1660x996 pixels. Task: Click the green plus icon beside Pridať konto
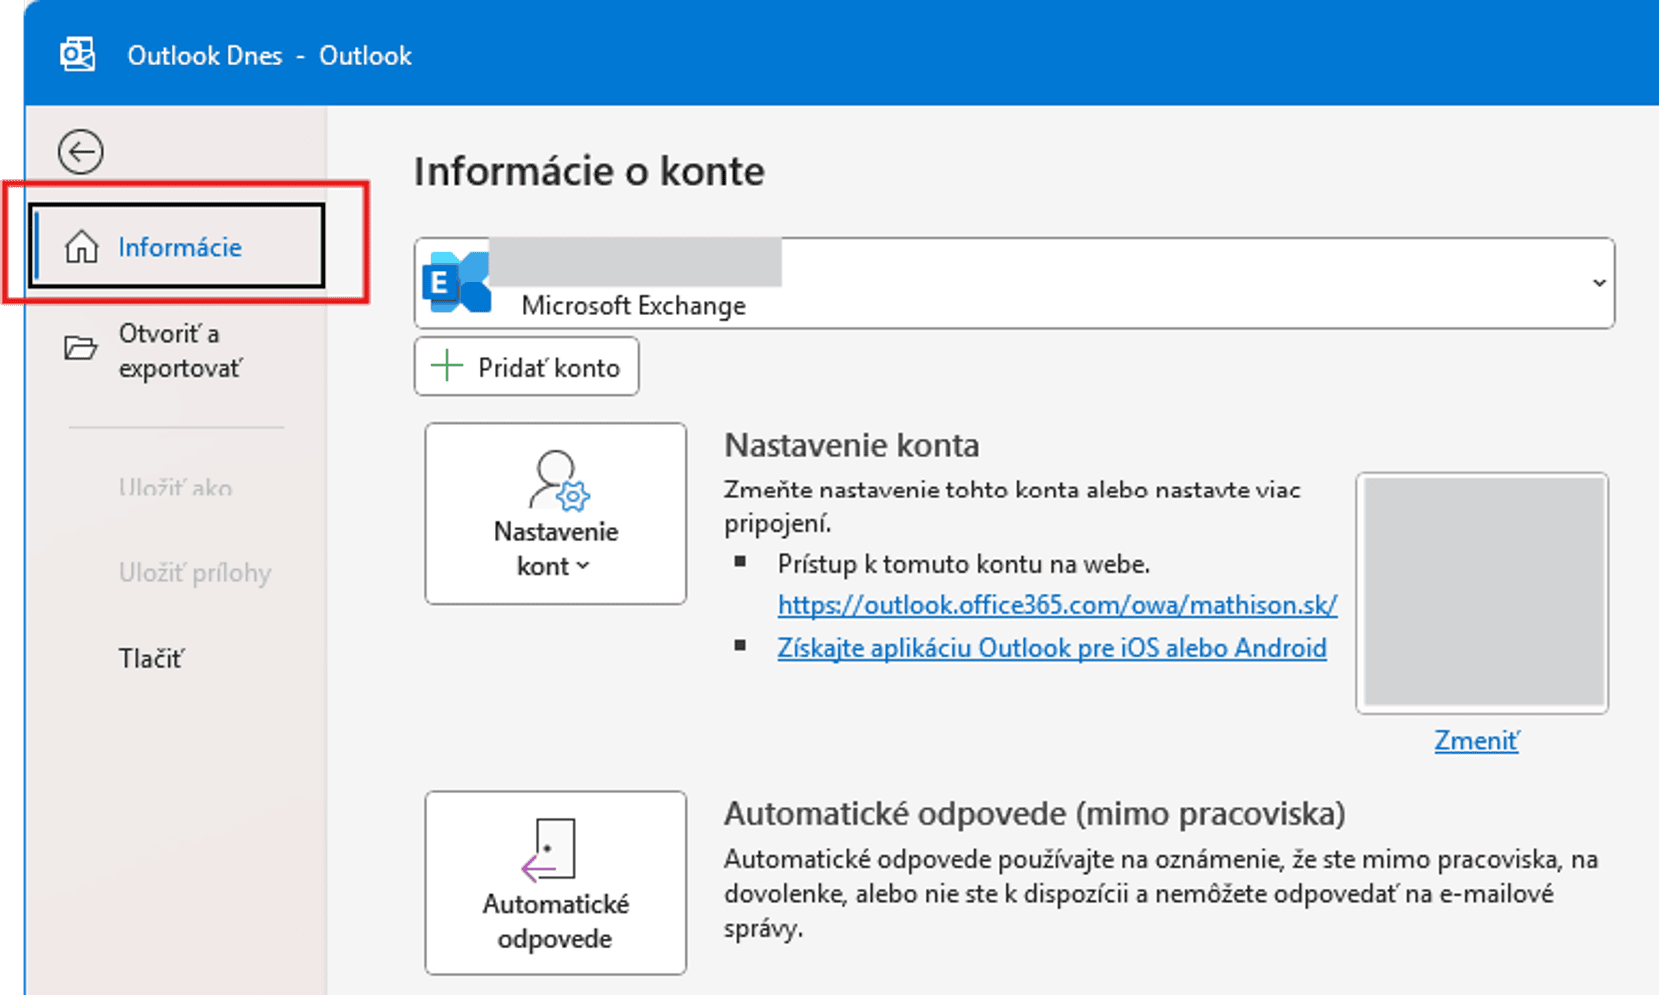(x=447, y=366)
